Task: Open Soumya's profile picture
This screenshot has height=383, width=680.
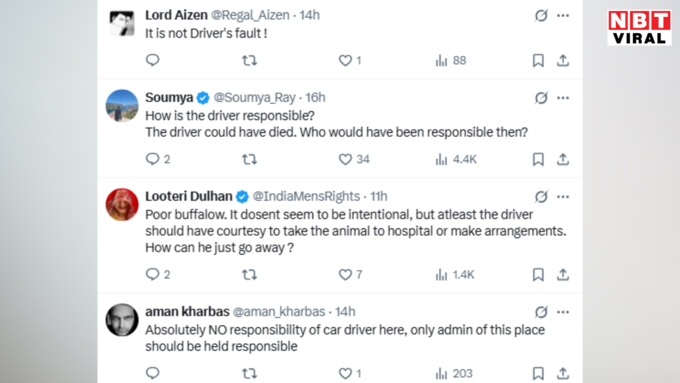Action: [122, 106]
